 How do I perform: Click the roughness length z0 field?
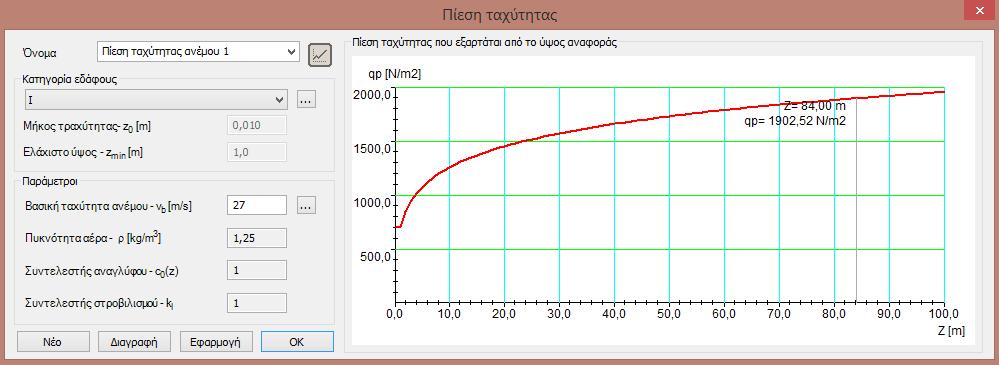(x=257, y=126)
